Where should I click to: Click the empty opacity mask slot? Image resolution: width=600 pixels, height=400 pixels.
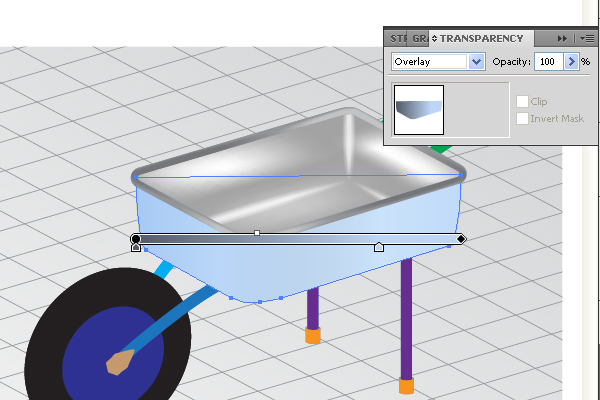[x=477, y=110]
